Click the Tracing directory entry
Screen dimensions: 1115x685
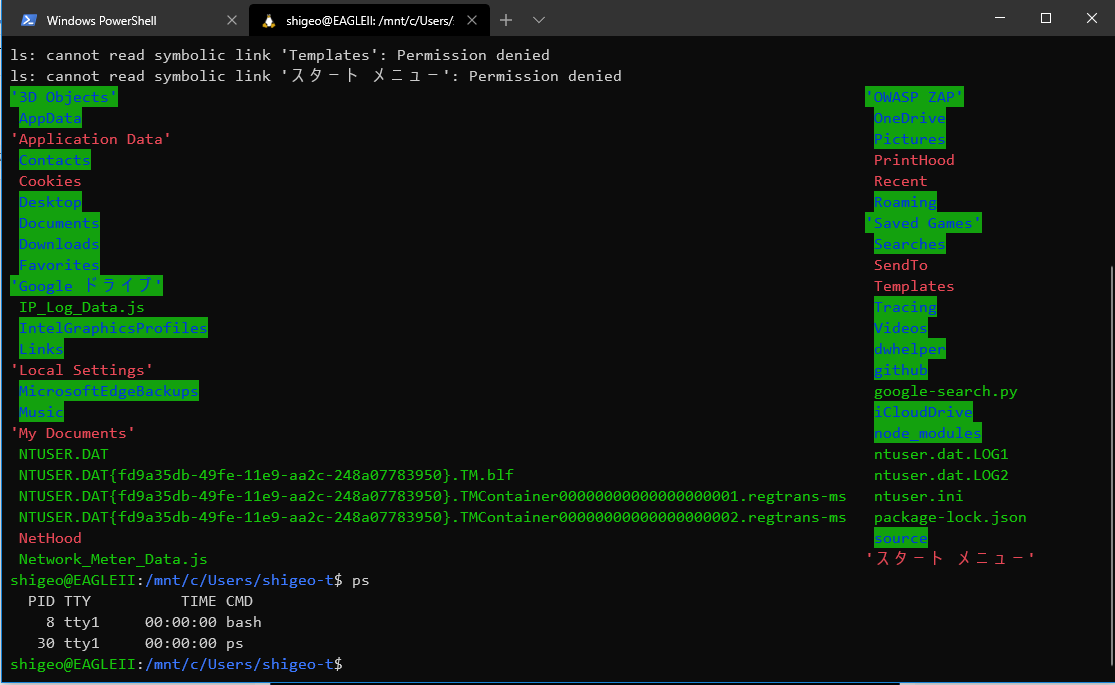point(905,307)
